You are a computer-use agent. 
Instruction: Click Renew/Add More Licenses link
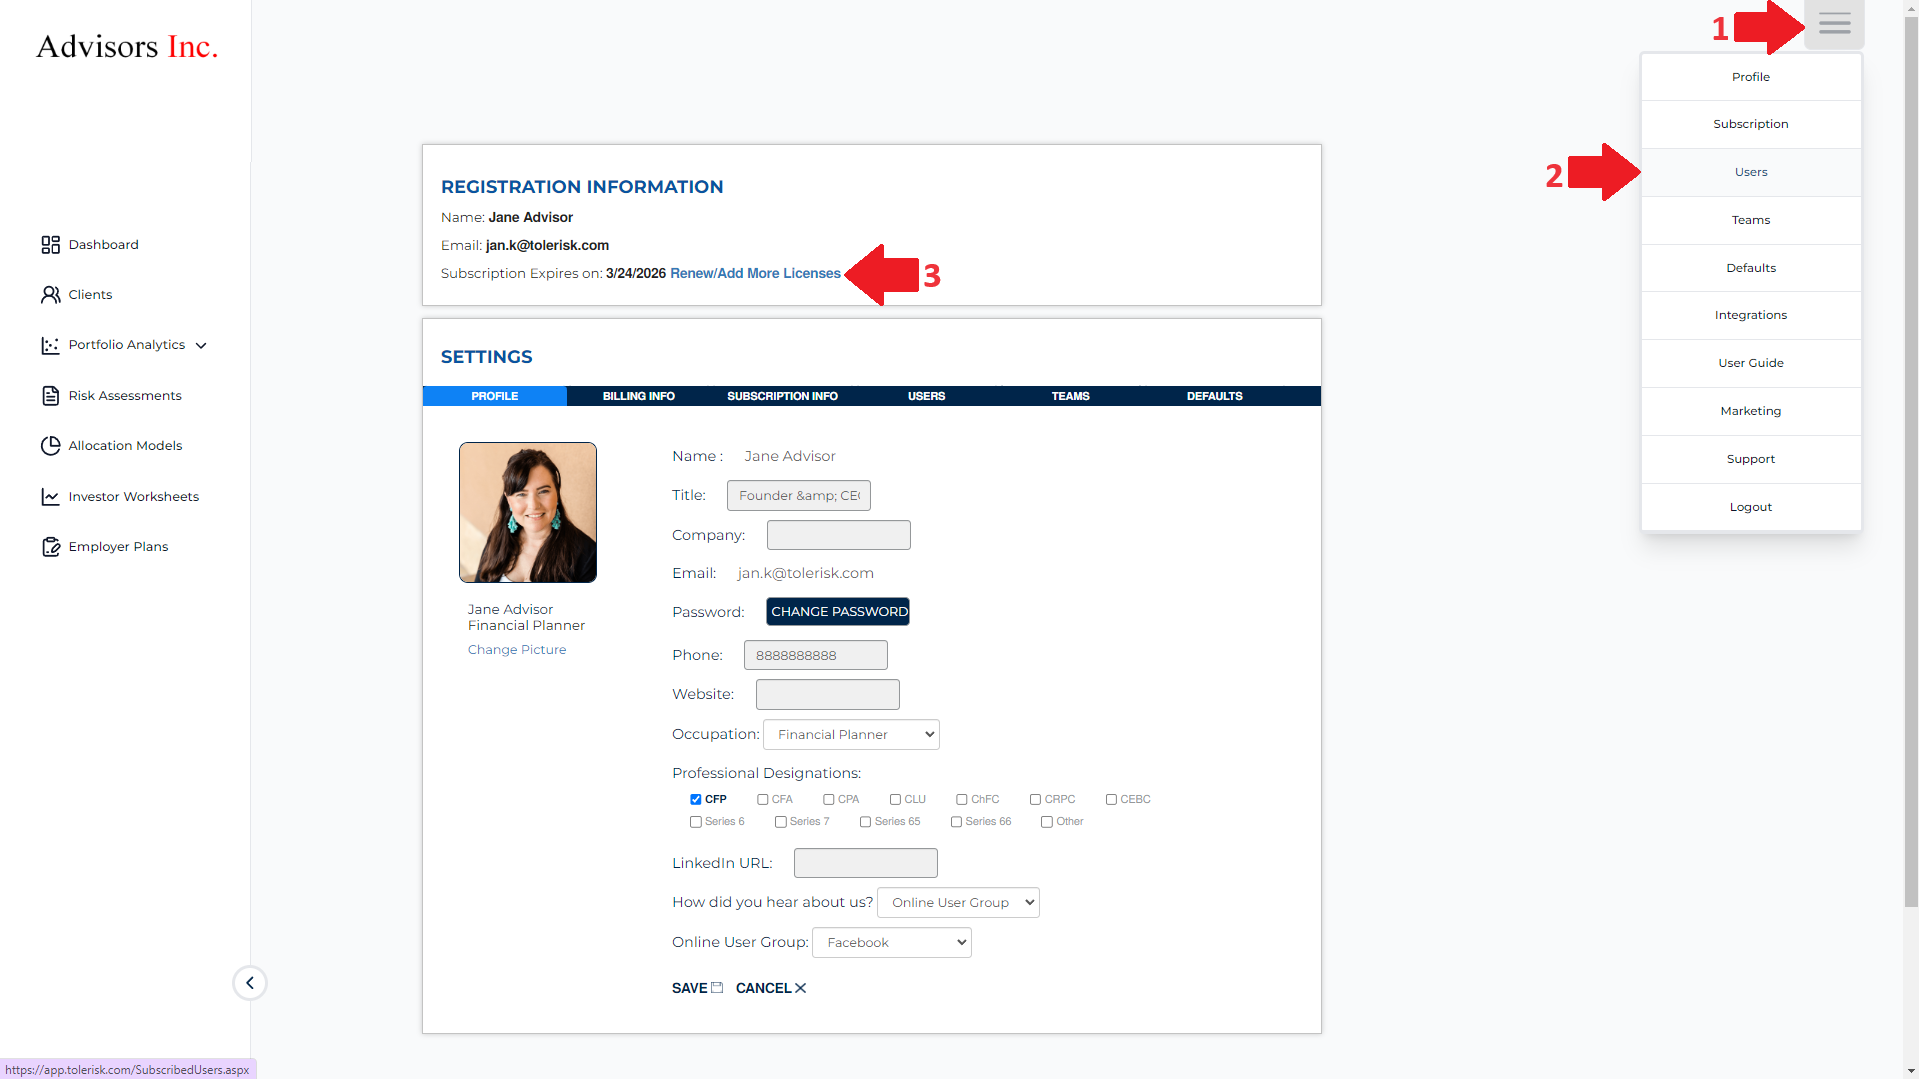(755, 274)
